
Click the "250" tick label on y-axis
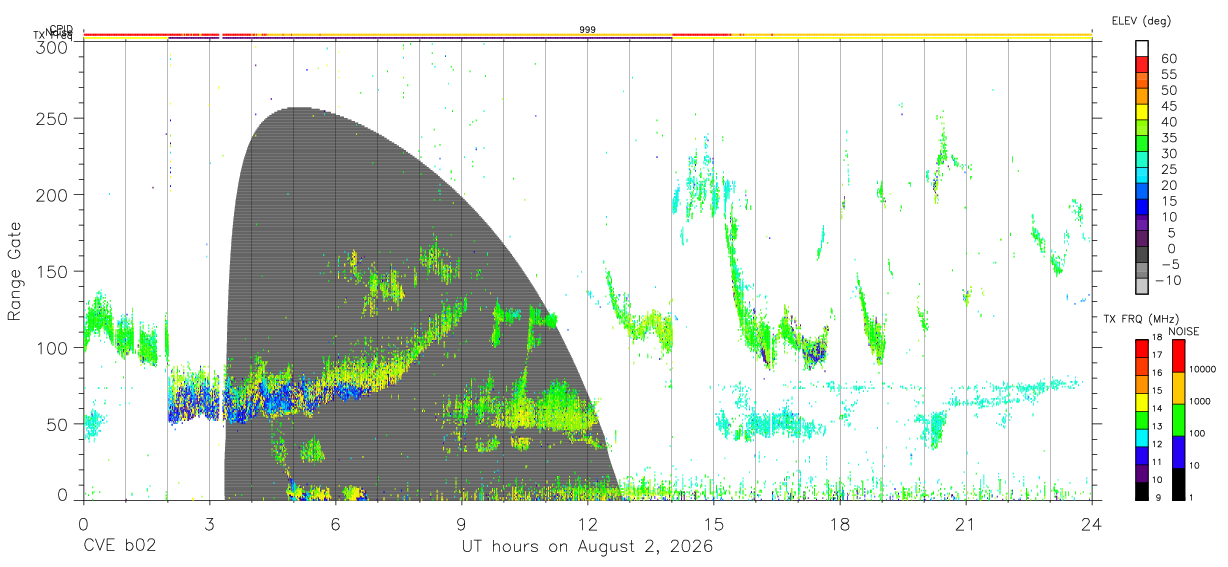(x=53, y=118)
